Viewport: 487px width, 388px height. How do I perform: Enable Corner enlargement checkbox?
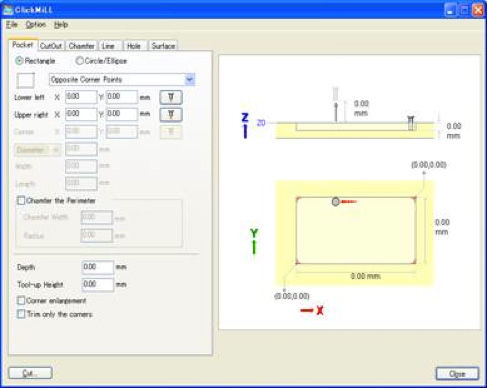(x=21, y=300)
